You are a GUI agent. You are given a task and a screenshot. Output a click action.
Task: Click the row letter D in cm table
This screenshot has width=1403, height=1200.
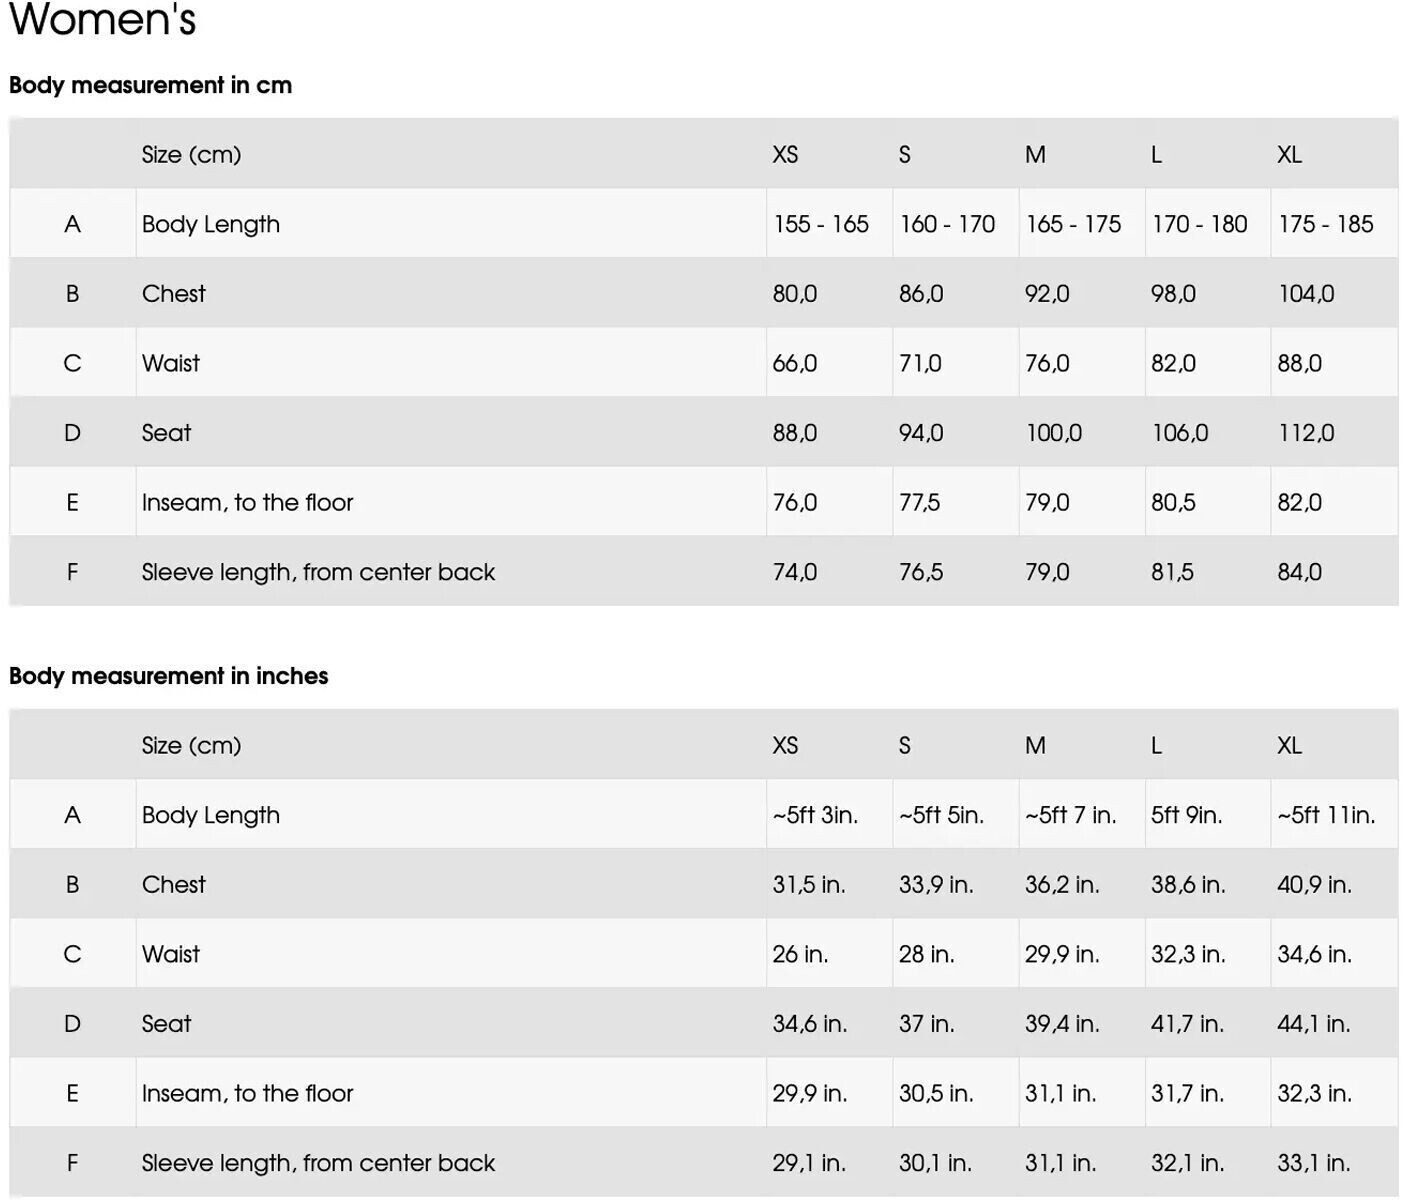72,433
